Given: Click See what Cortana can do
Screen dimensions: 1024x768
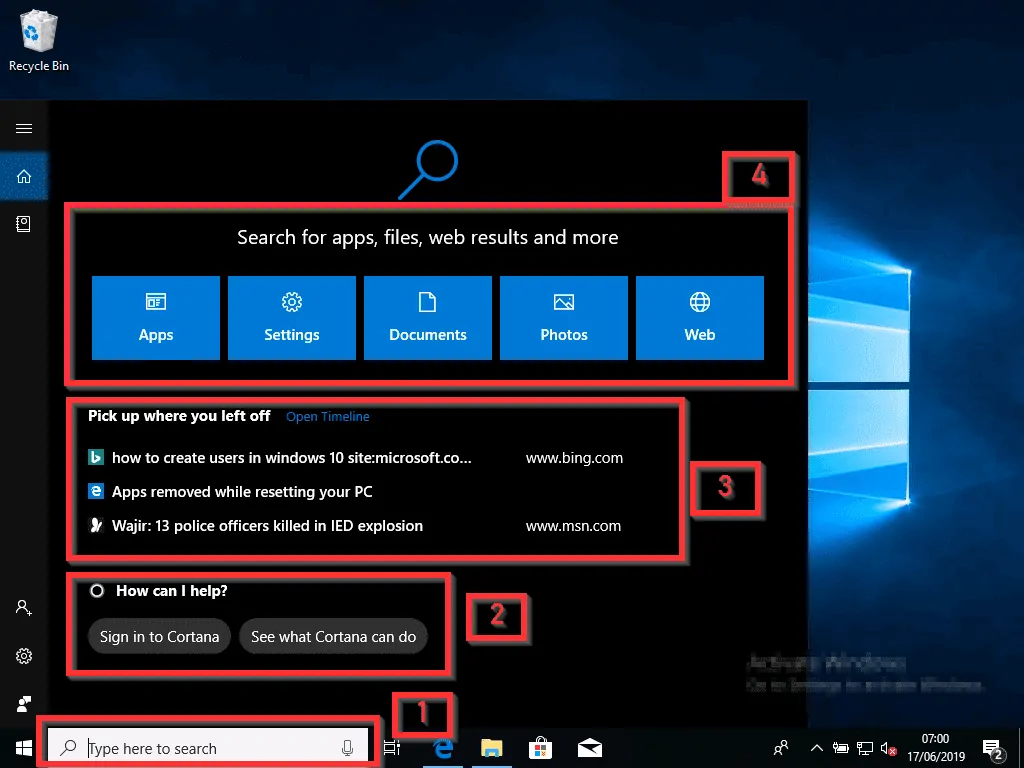Looking at the screenshot, I should 334,636.
